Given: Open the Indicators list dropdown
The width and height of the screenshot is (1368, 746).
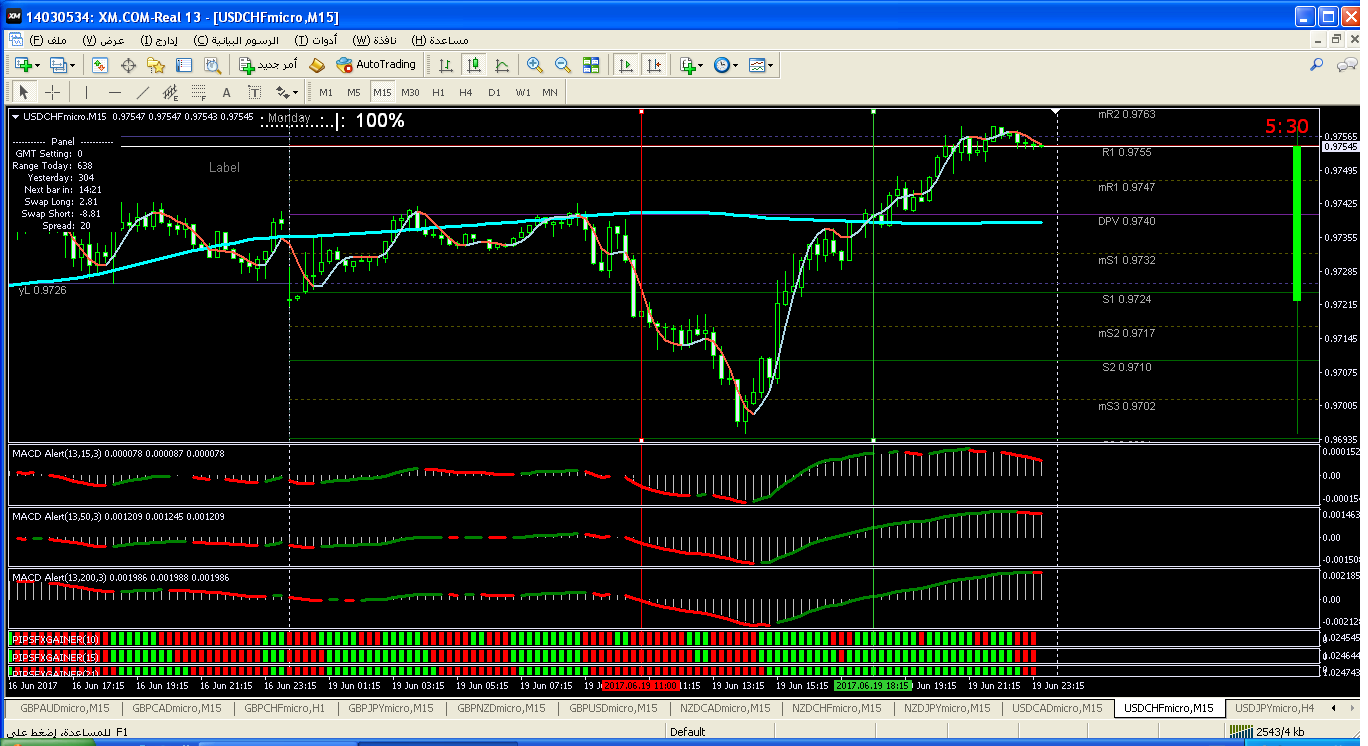Looking at the screenshot, I should click(x=690, y=65).
